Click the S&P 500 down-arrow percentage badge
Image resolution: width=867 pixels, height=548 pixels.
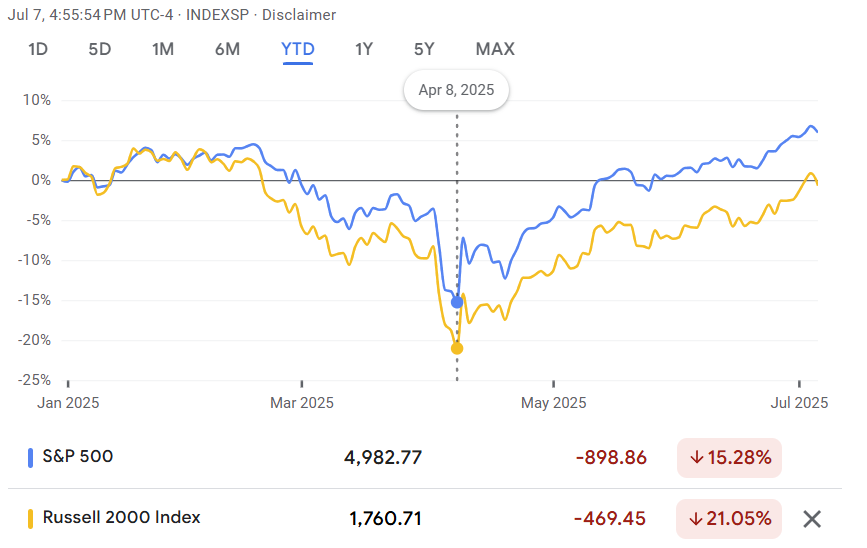coord(729,458)
